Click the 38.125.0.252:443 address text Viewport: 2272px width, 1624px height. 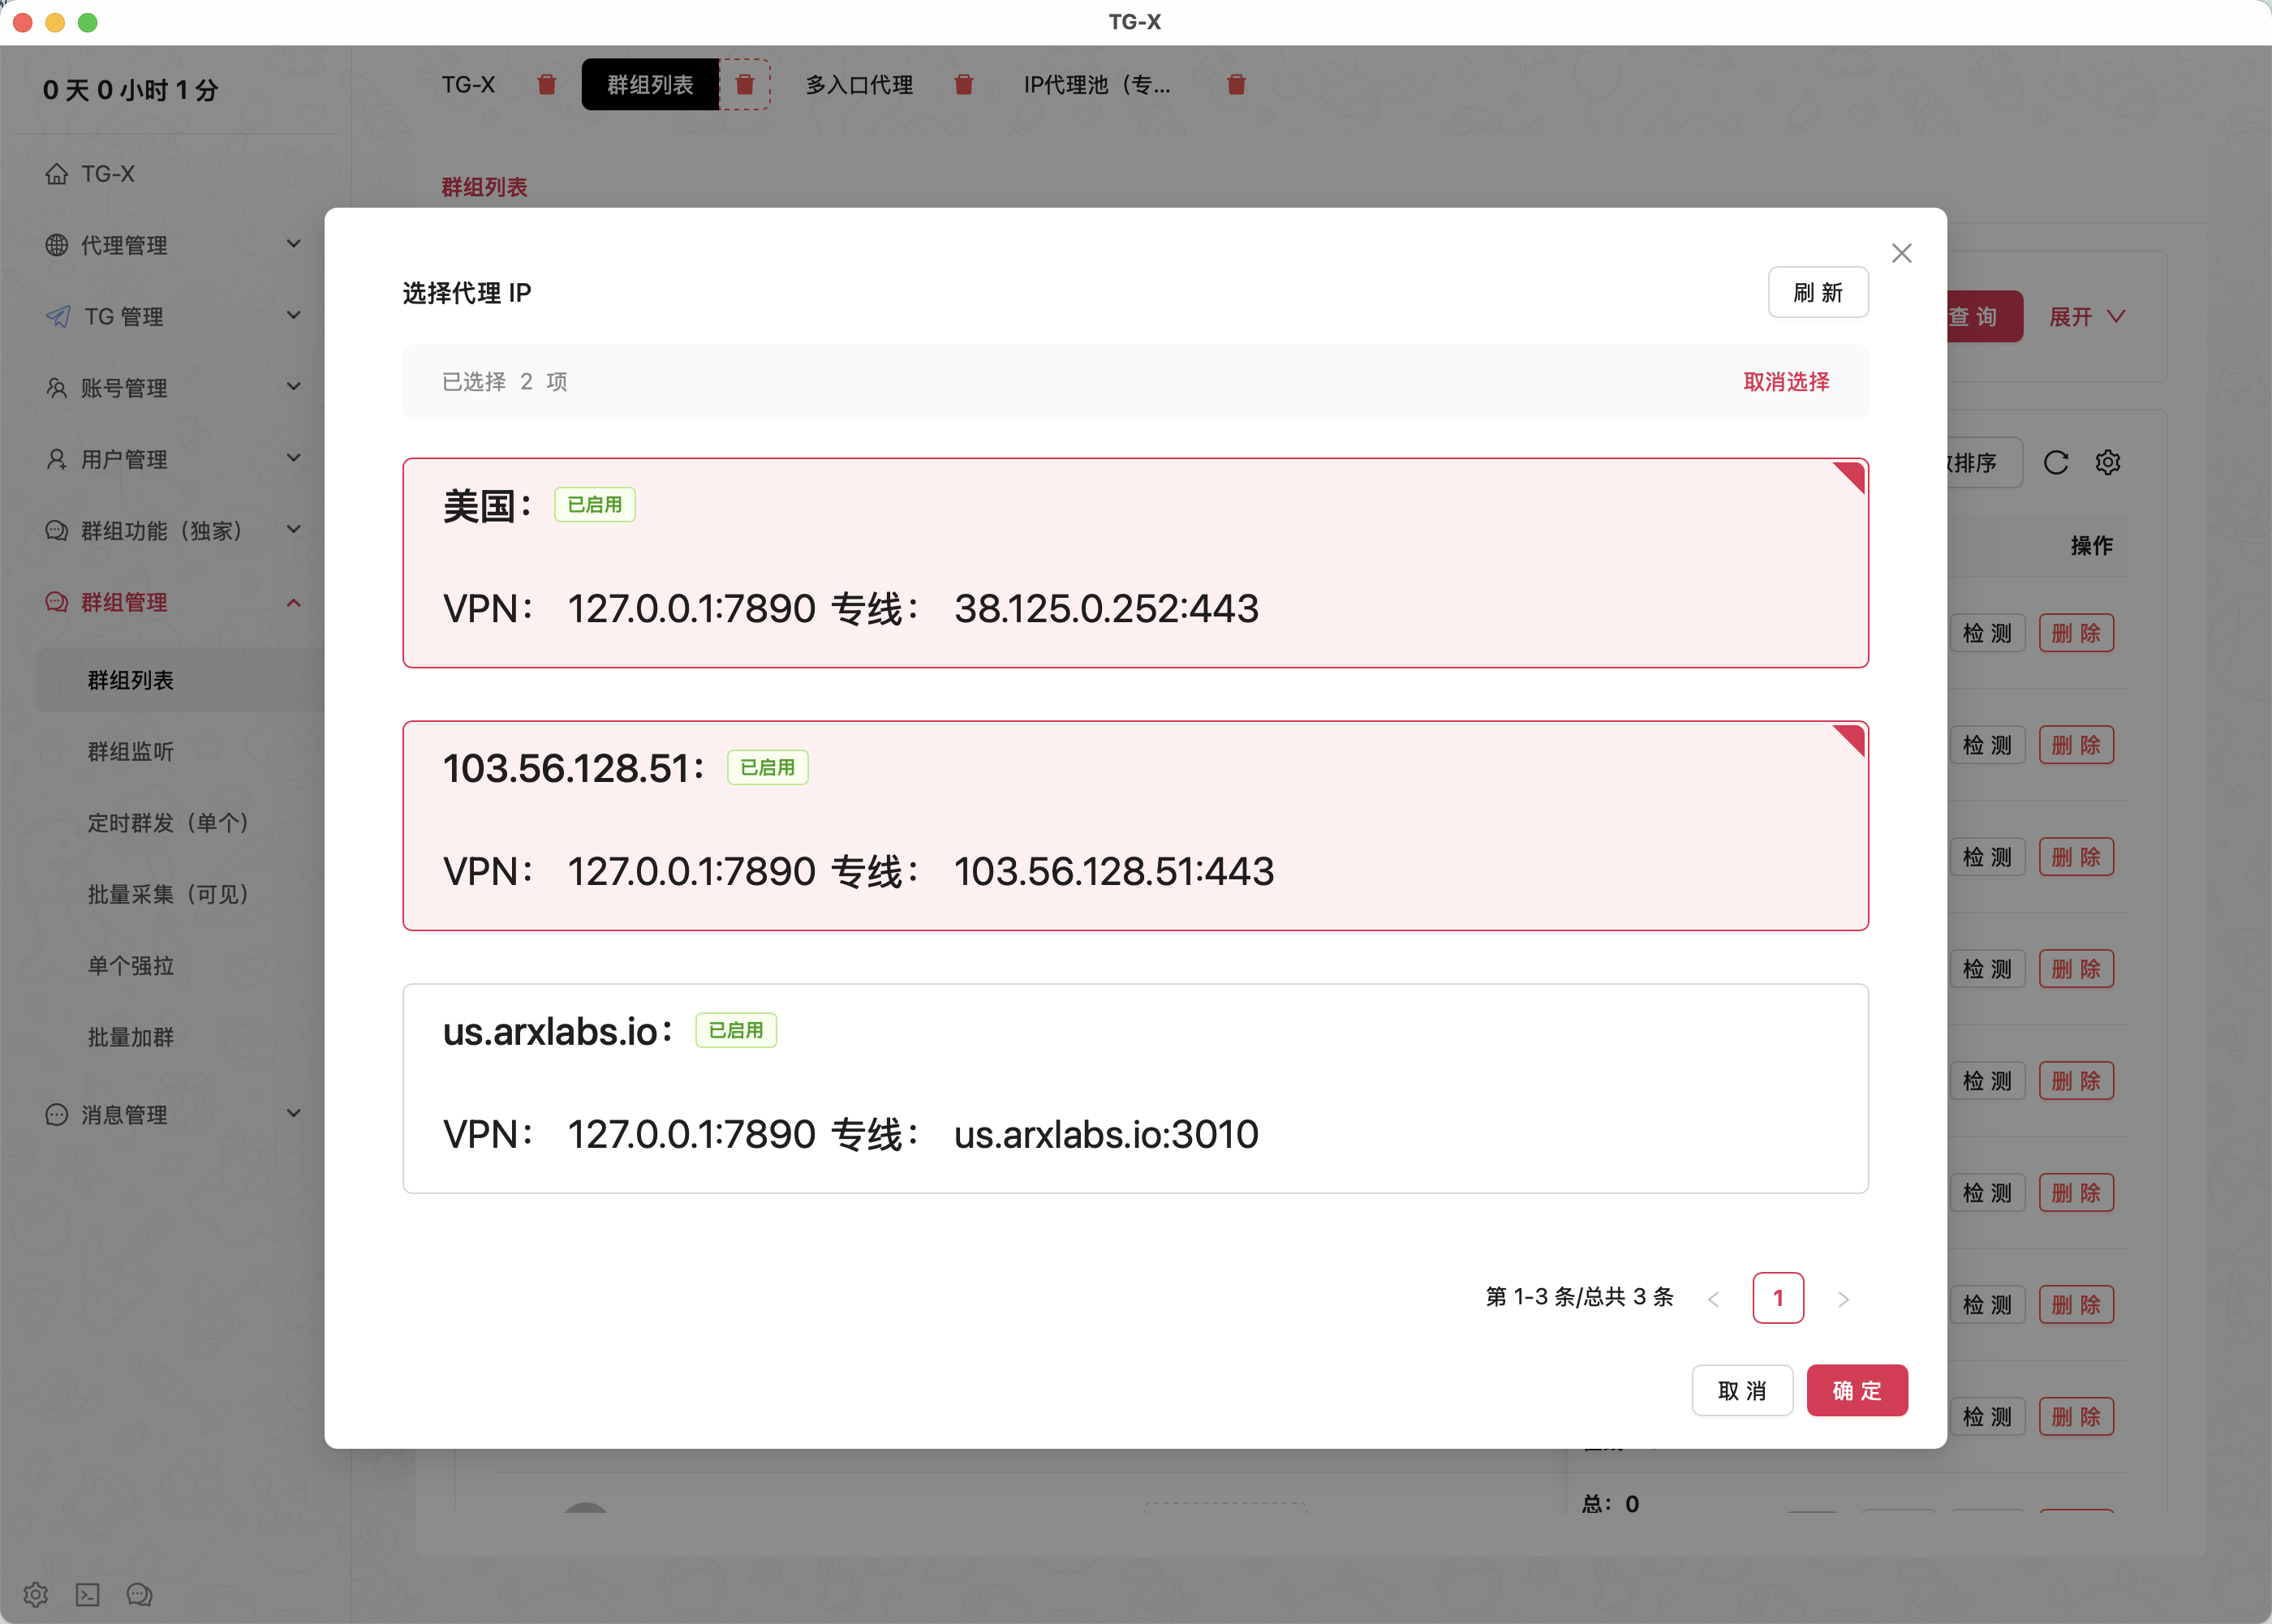point(1105,608)
